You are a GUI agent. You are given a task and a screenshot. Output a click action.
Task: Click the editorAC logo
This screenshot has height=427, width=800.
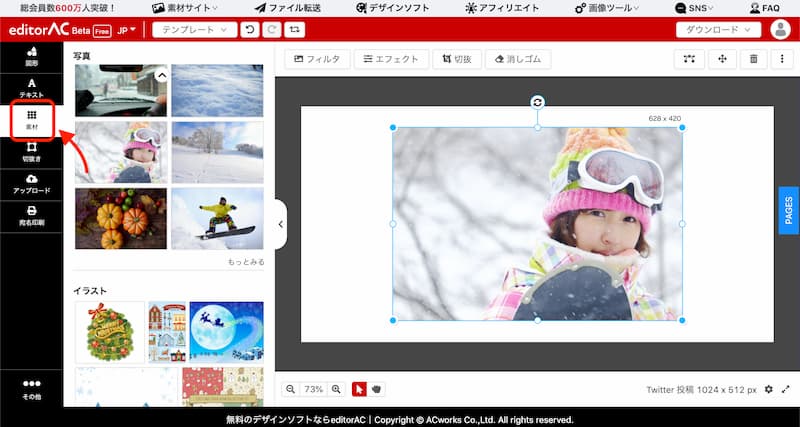[x=39, y=30]
